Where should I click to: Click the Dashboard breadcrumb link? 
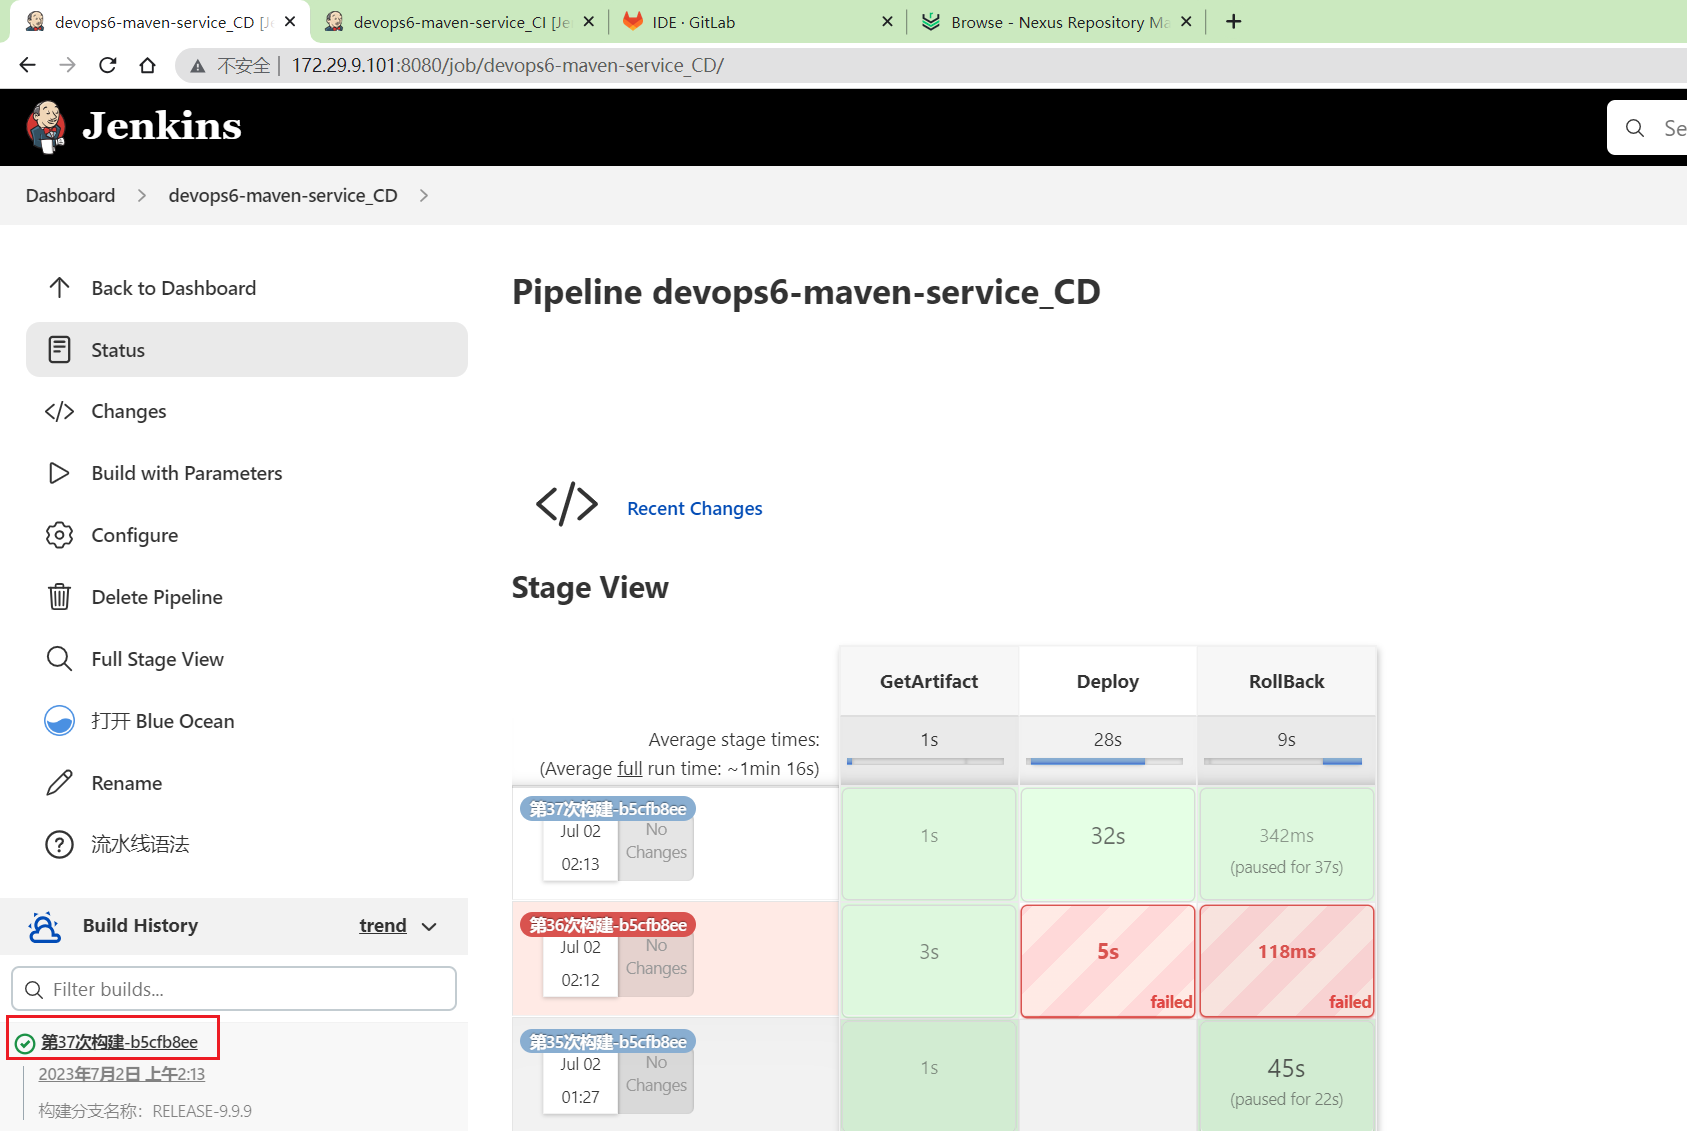click(x=70, y=196)
